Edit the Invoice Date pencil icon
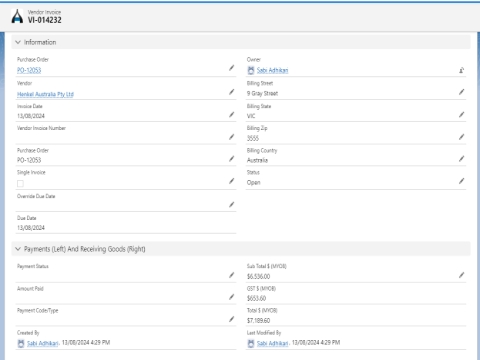The height and width of the screenshot is (360, 480). [x=232, y=115]
